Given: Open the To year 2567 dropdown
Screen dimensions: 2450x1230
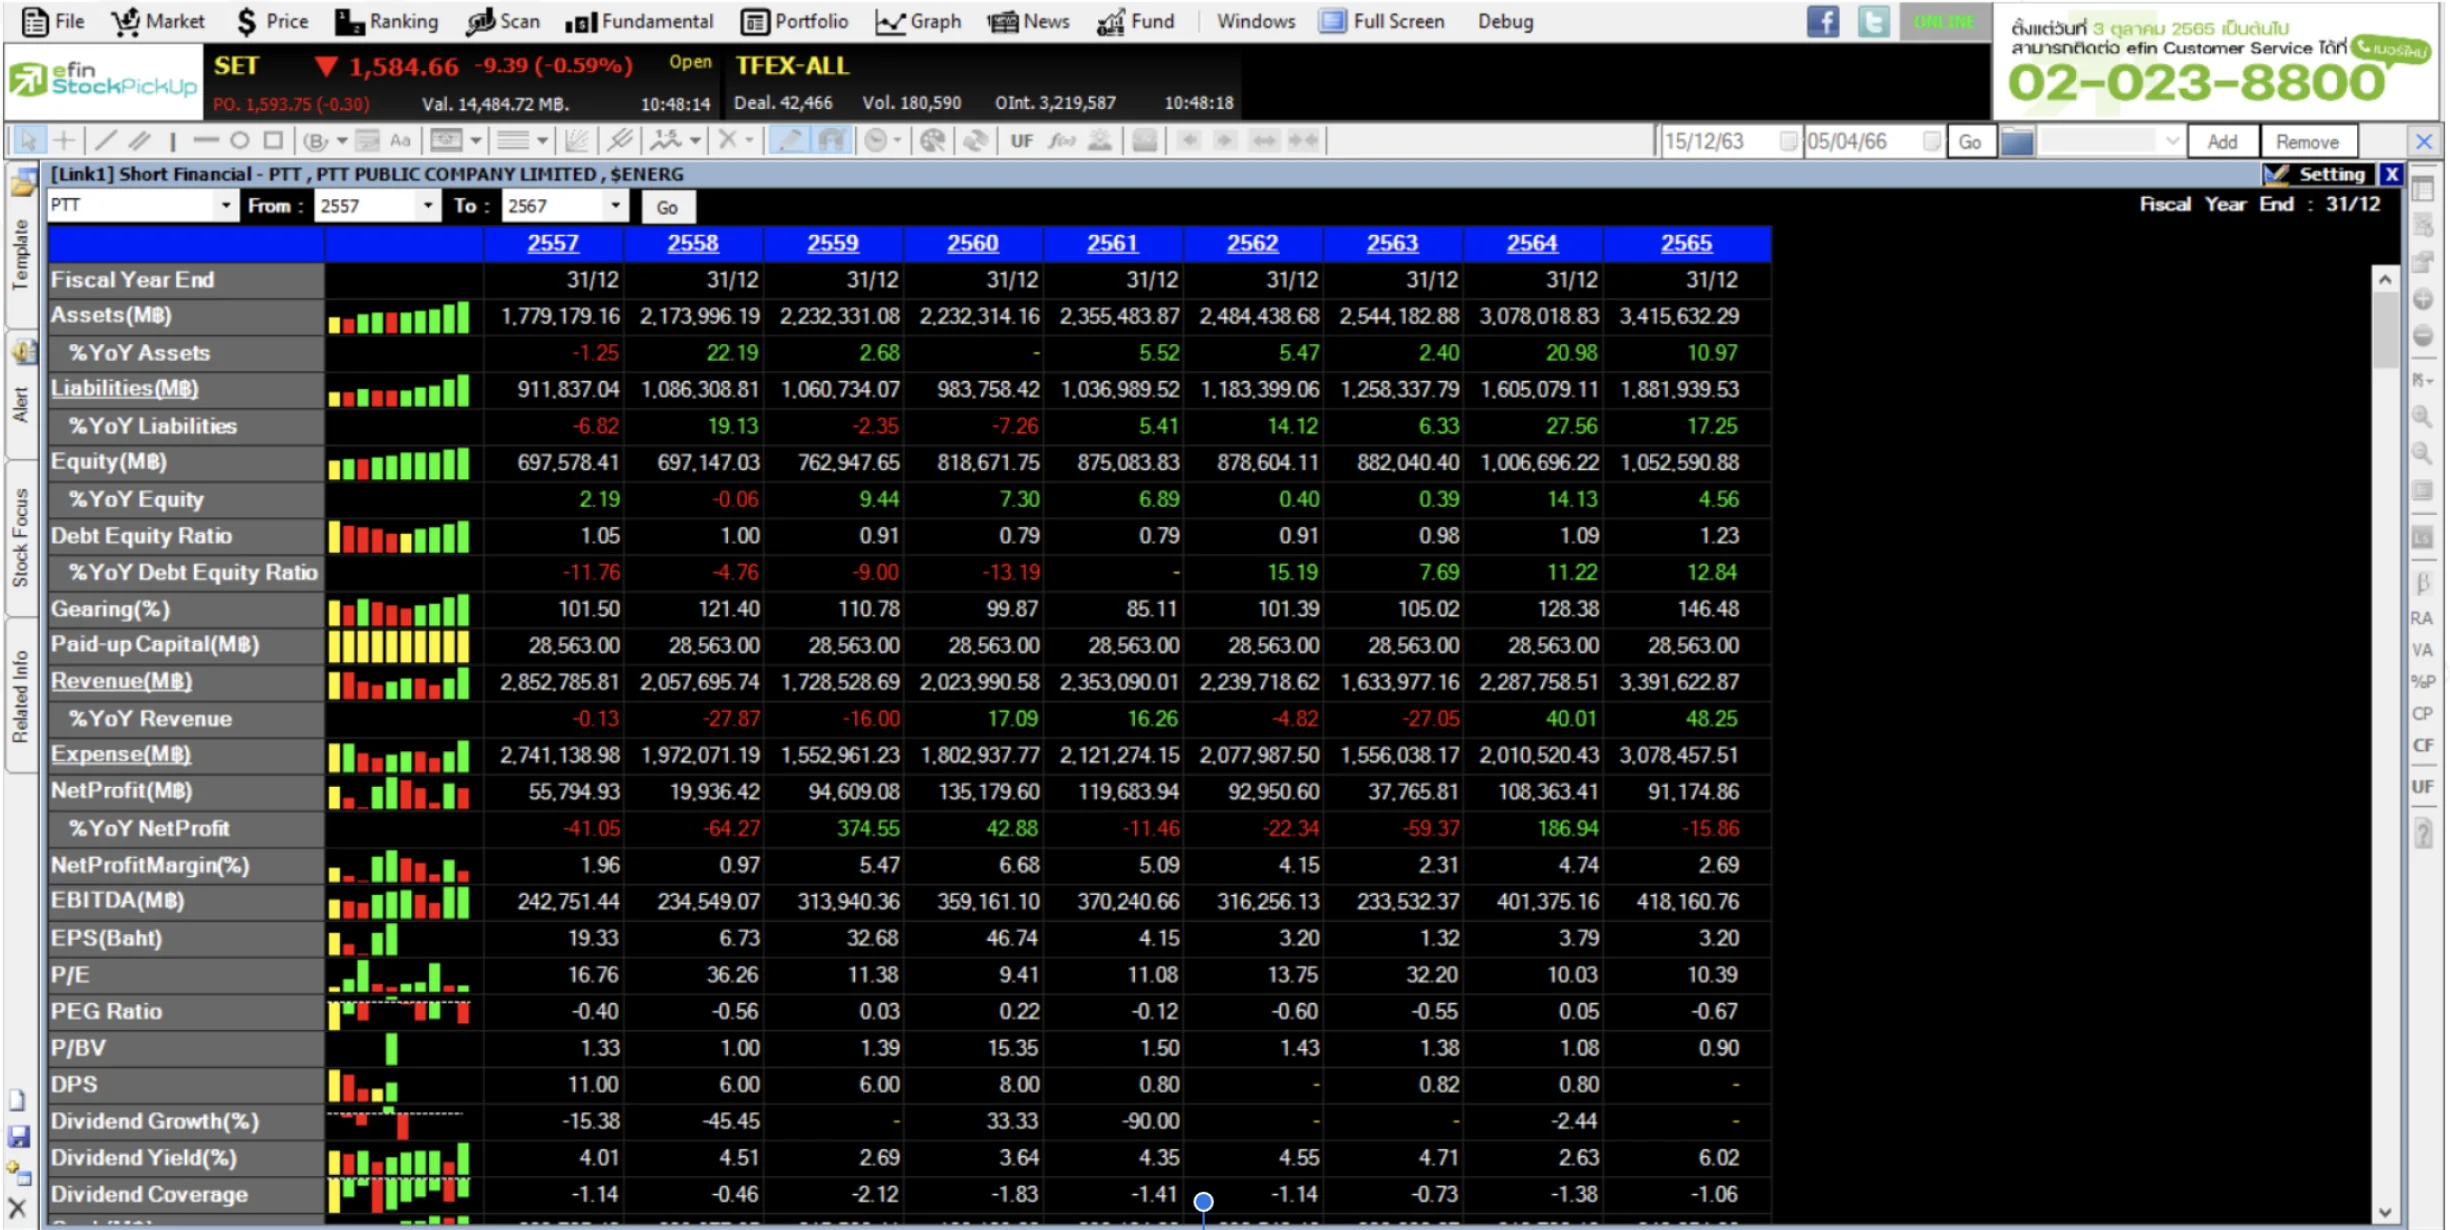Looking at the screenshot, I should pos(615,206).
